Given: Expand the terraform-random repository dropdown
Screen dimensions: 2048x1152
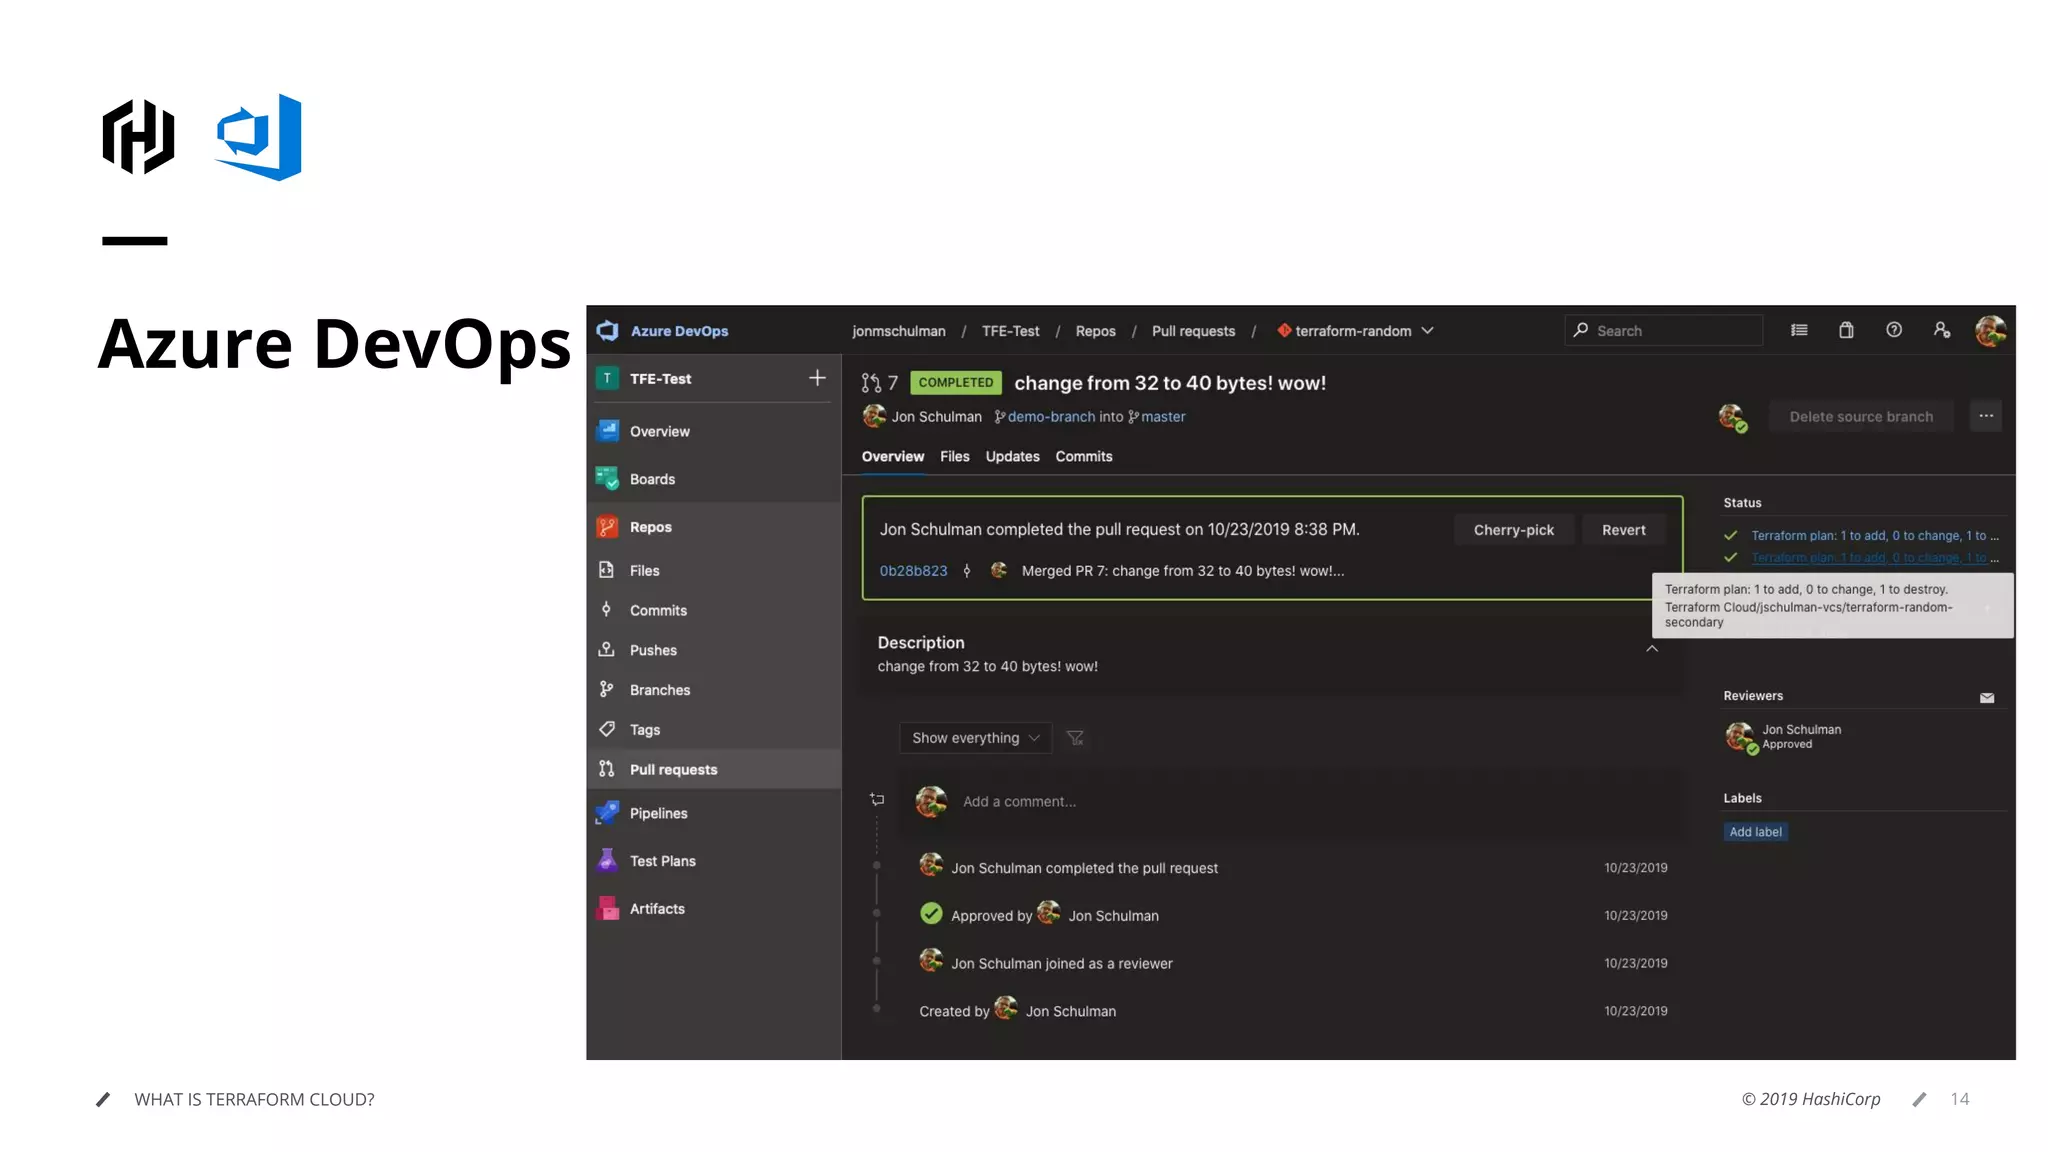Looking at the screenshot, I should 1428,331.
